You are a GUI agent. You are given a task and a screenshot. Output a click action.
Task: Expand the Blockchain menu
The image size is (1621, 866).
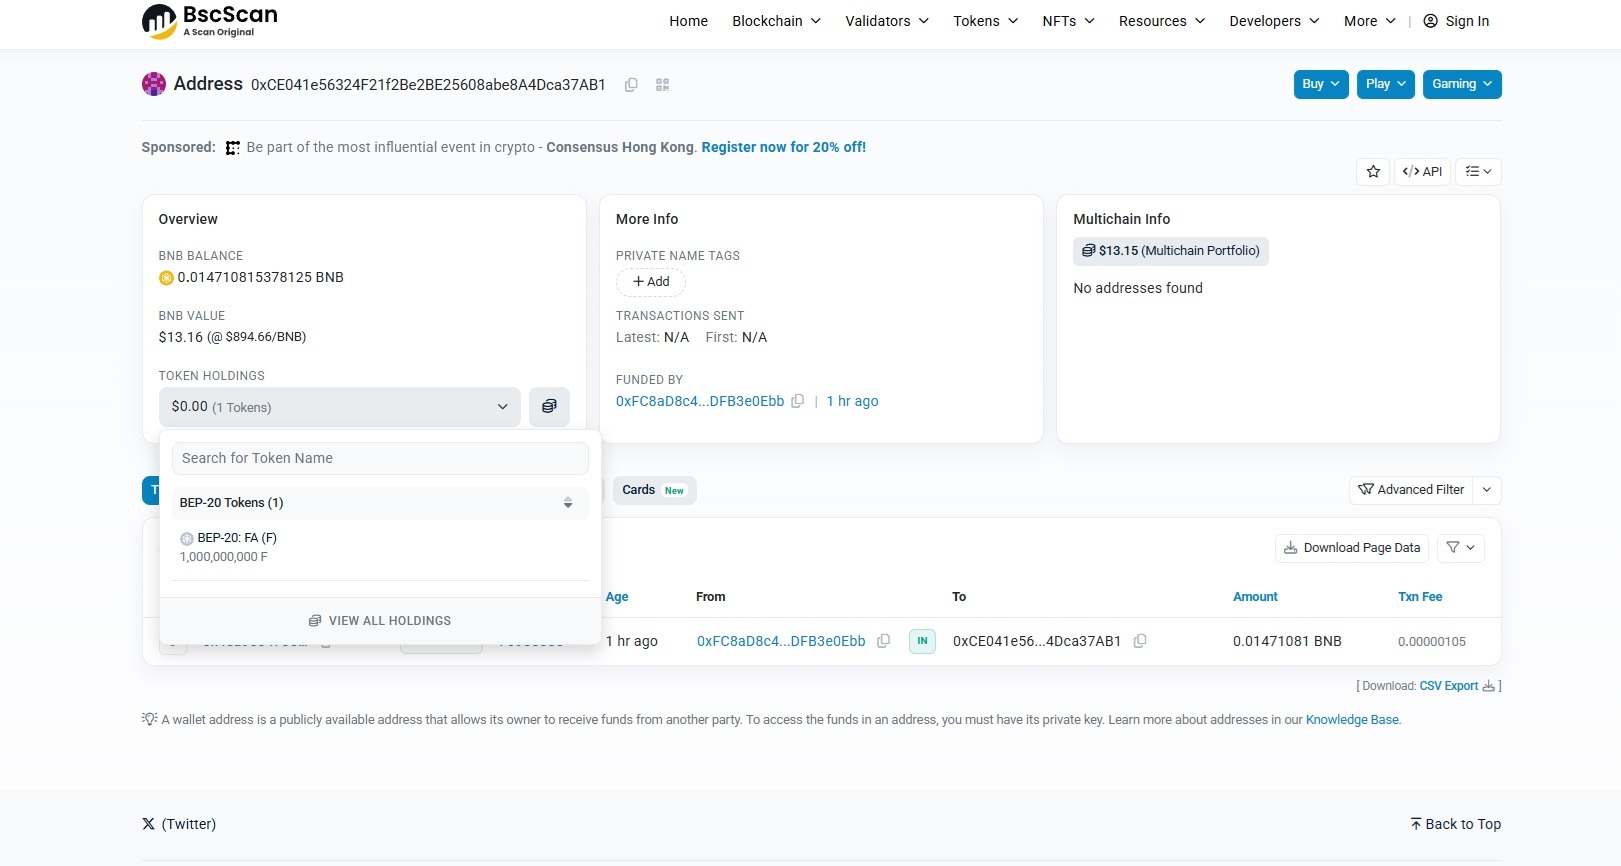click(776, 21)
